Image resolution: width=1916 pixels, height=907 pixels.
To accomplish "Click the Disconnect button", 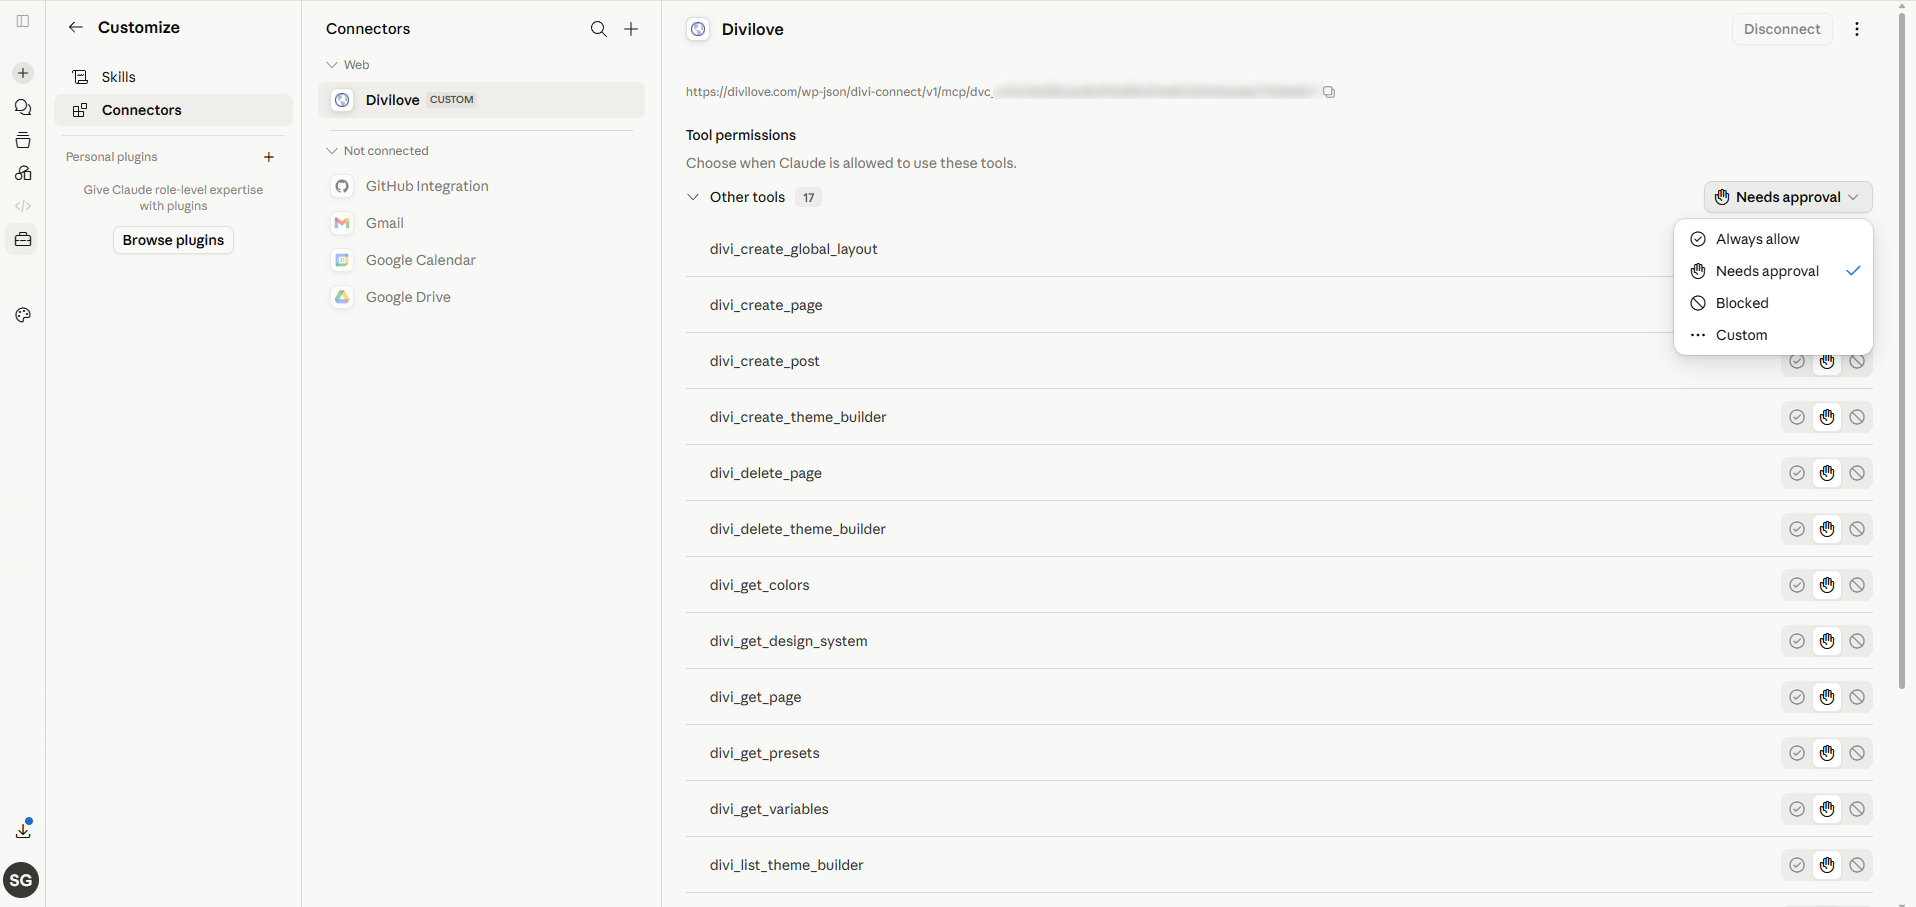I will coord(1782,29).
